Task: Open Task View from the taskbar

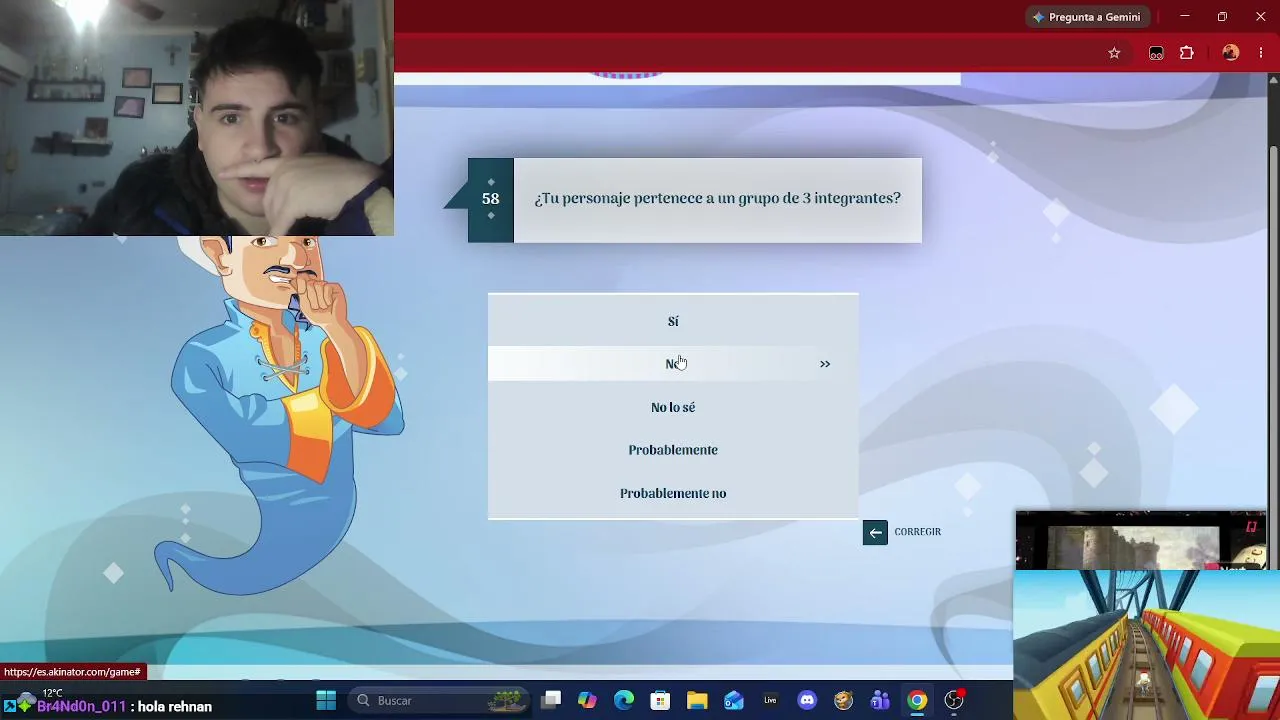Action: coord(551,700)
